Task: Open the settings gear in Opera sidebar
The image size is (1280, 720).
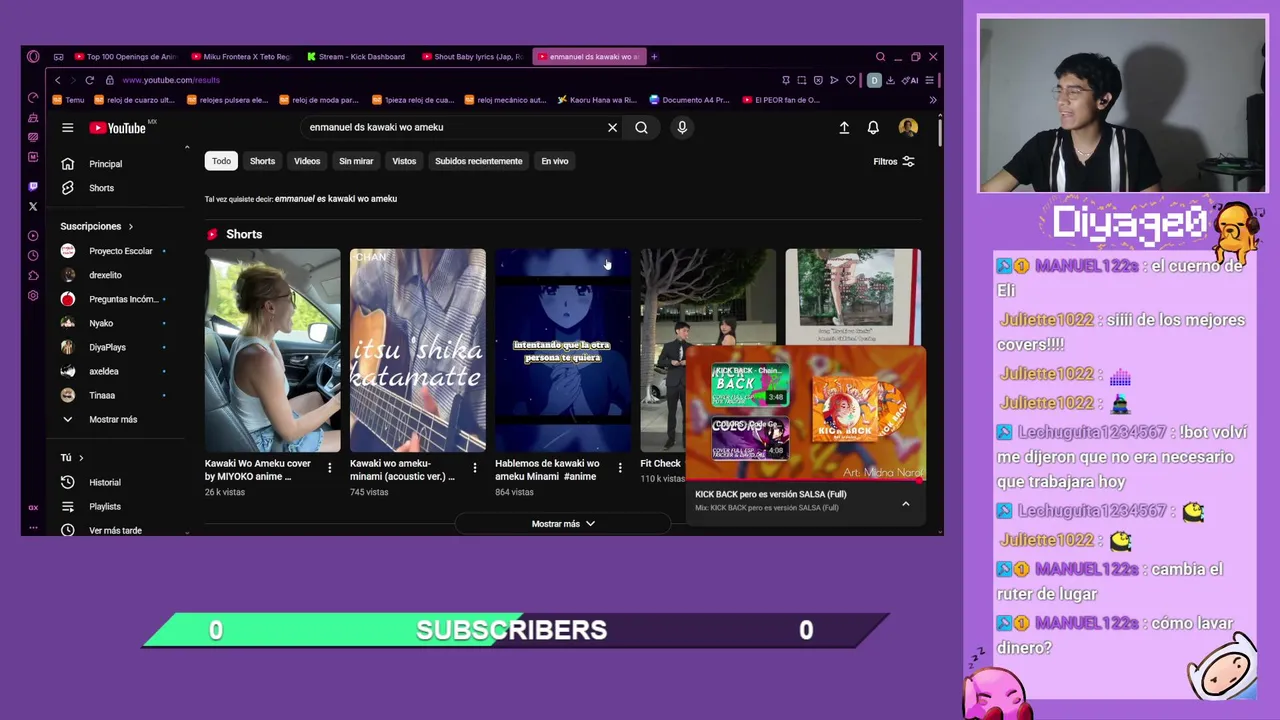Action: [x=33, y=295]
